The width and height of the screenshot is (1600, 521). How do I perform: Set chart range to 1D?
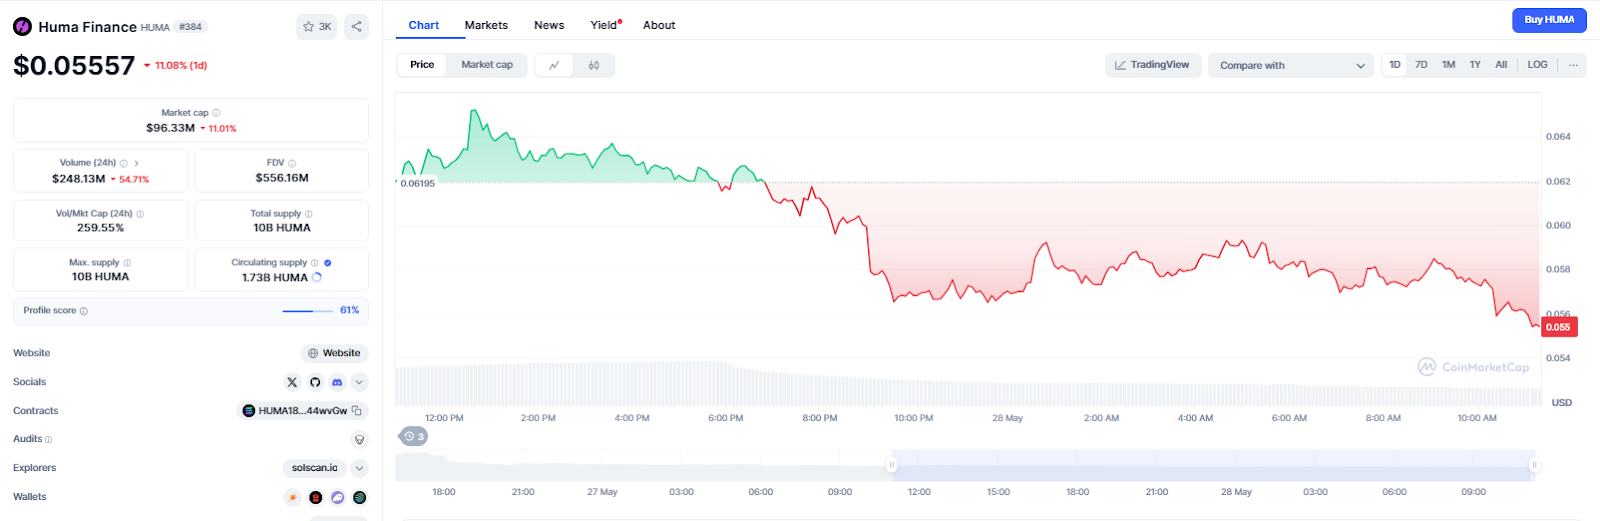[x=1395, y=65]
